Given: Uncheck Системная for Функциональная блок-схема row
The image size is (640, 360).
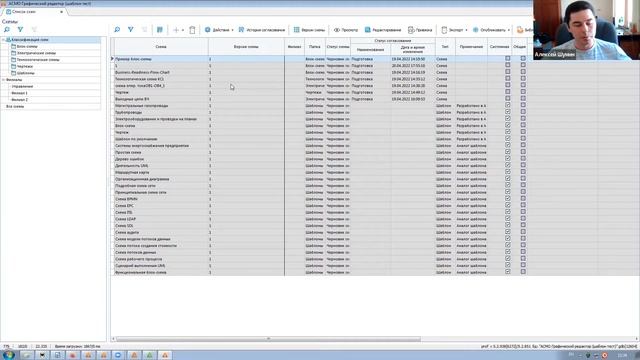Looking at the screenshot, I should point(507,272).
